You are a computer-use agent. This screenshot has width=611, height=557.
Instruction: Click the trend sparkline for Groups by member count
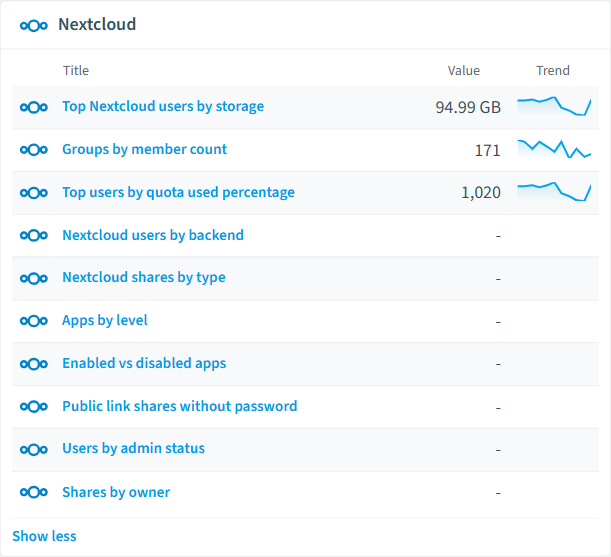(x=554, y=149)
